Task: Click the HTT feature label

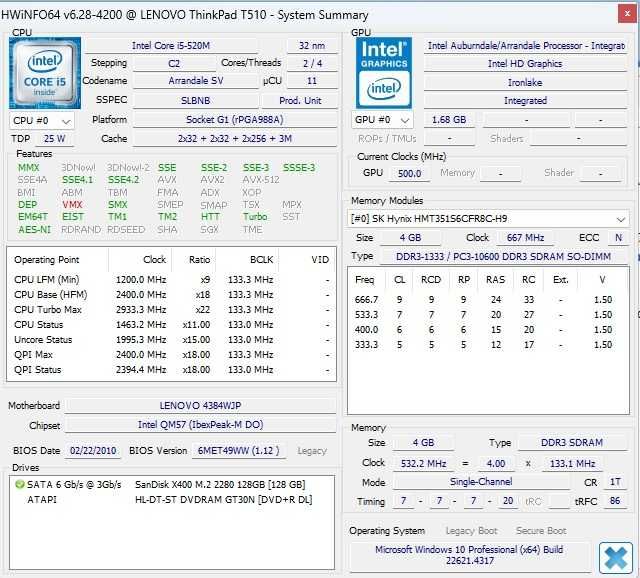Action: (x=210, y=217)
